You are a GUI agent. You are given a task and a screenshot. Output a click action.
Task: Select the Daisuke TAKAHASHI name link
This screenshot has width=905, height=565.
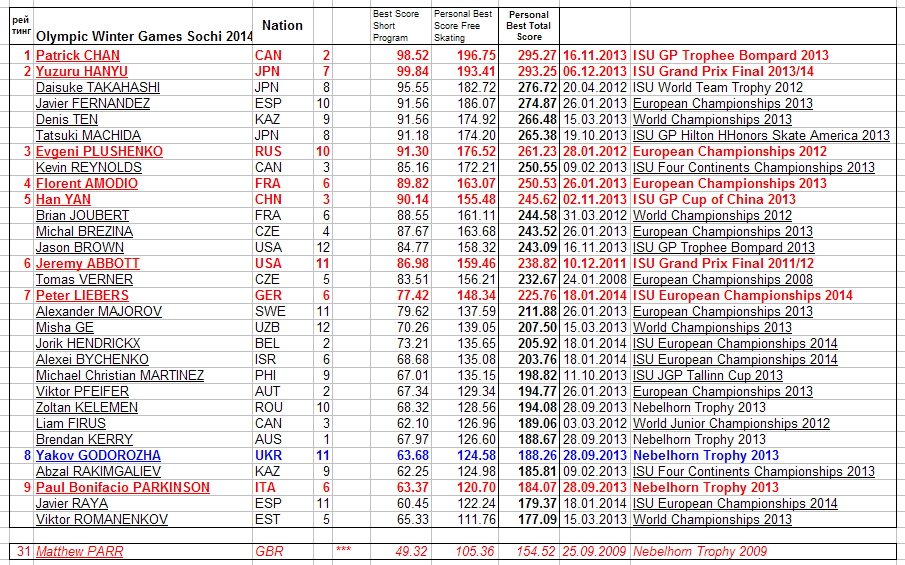(x=98, y=87)
